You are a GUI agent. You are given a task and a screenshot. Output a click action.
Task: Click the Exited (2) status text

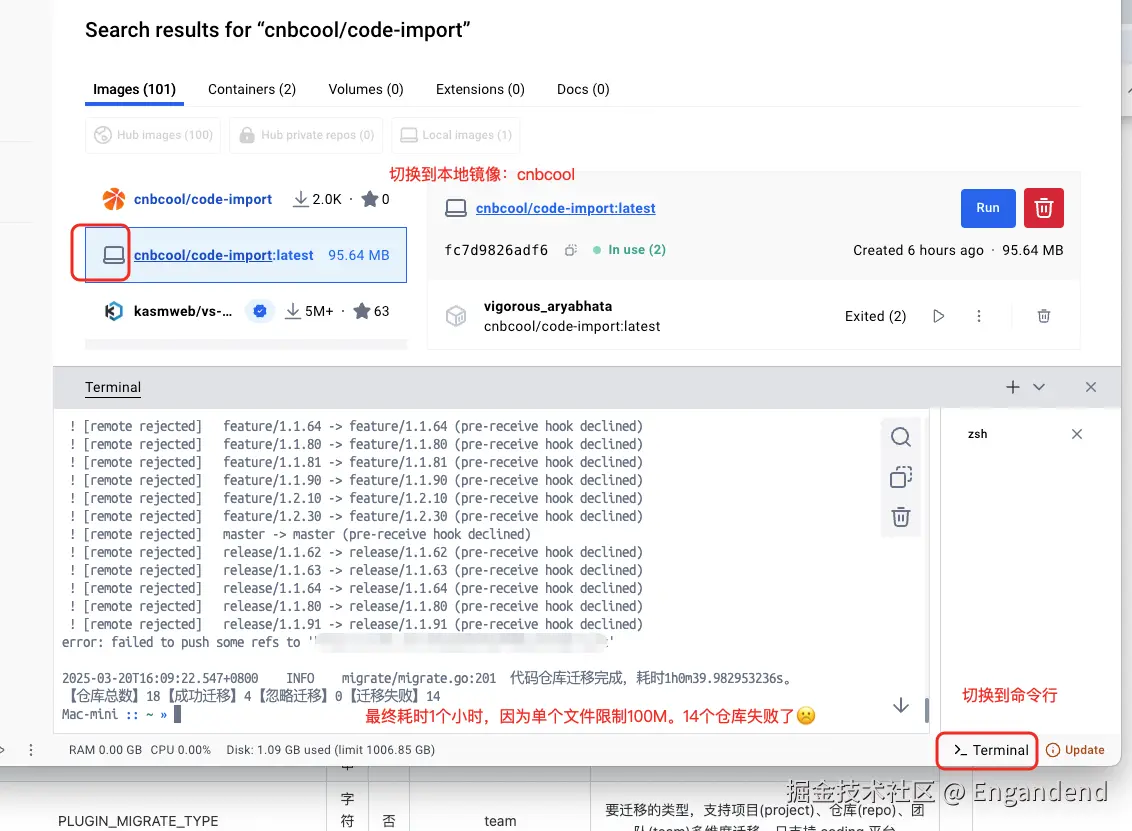(x=875, y=316)
